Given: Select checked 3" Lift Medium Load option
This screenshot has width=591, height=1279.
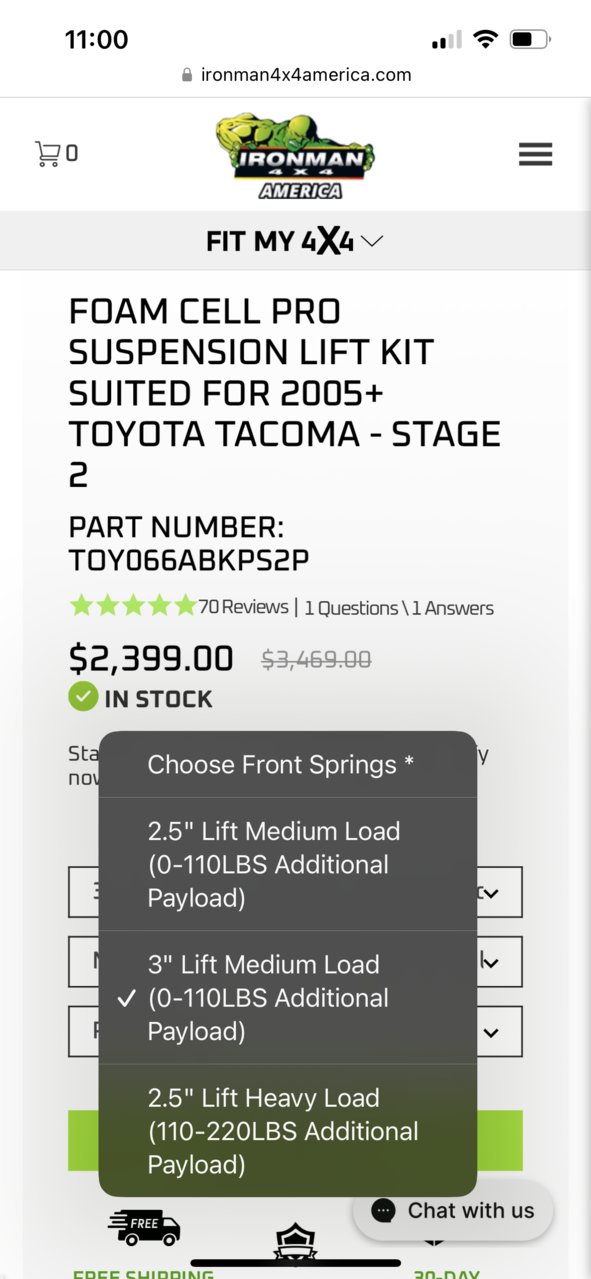Looking at the screenshot, I should (x=288, y=997).
